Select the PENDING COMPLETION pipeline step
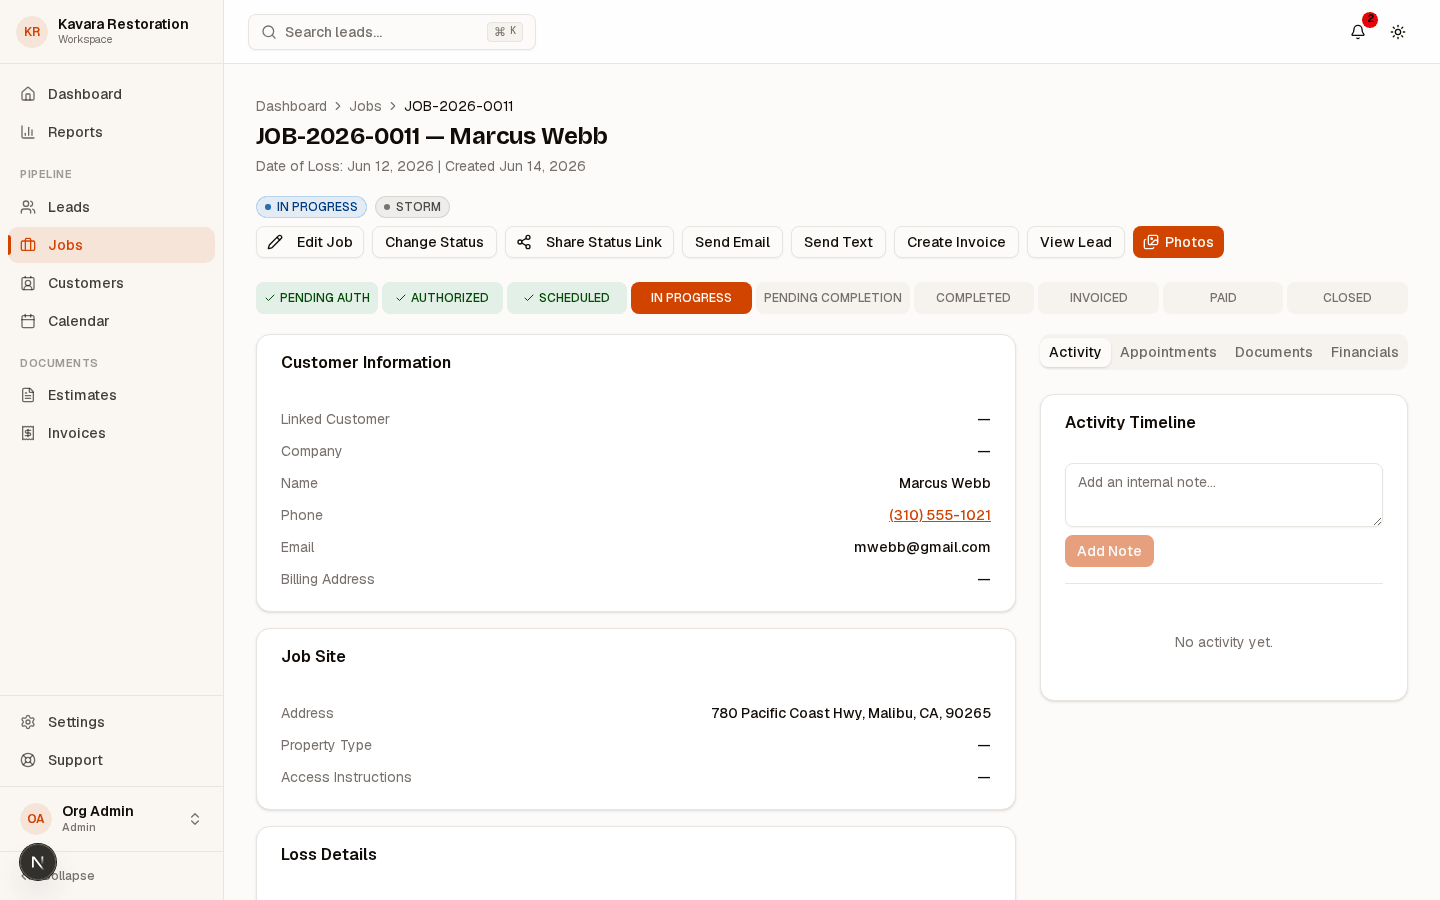 tap(833, 298)
